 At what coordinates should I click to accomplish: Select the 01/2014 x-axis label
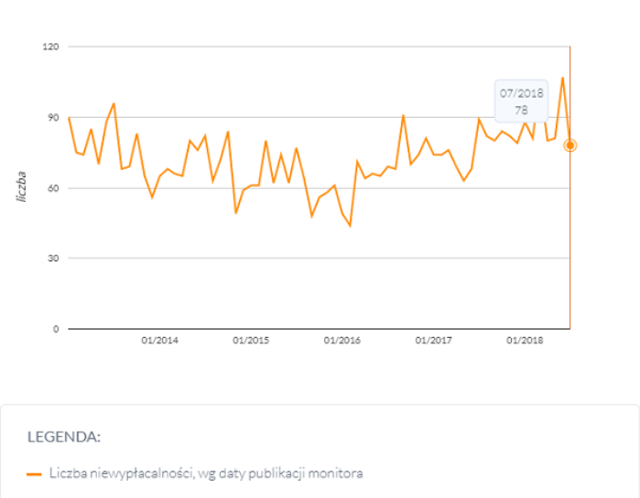[160, 340]
